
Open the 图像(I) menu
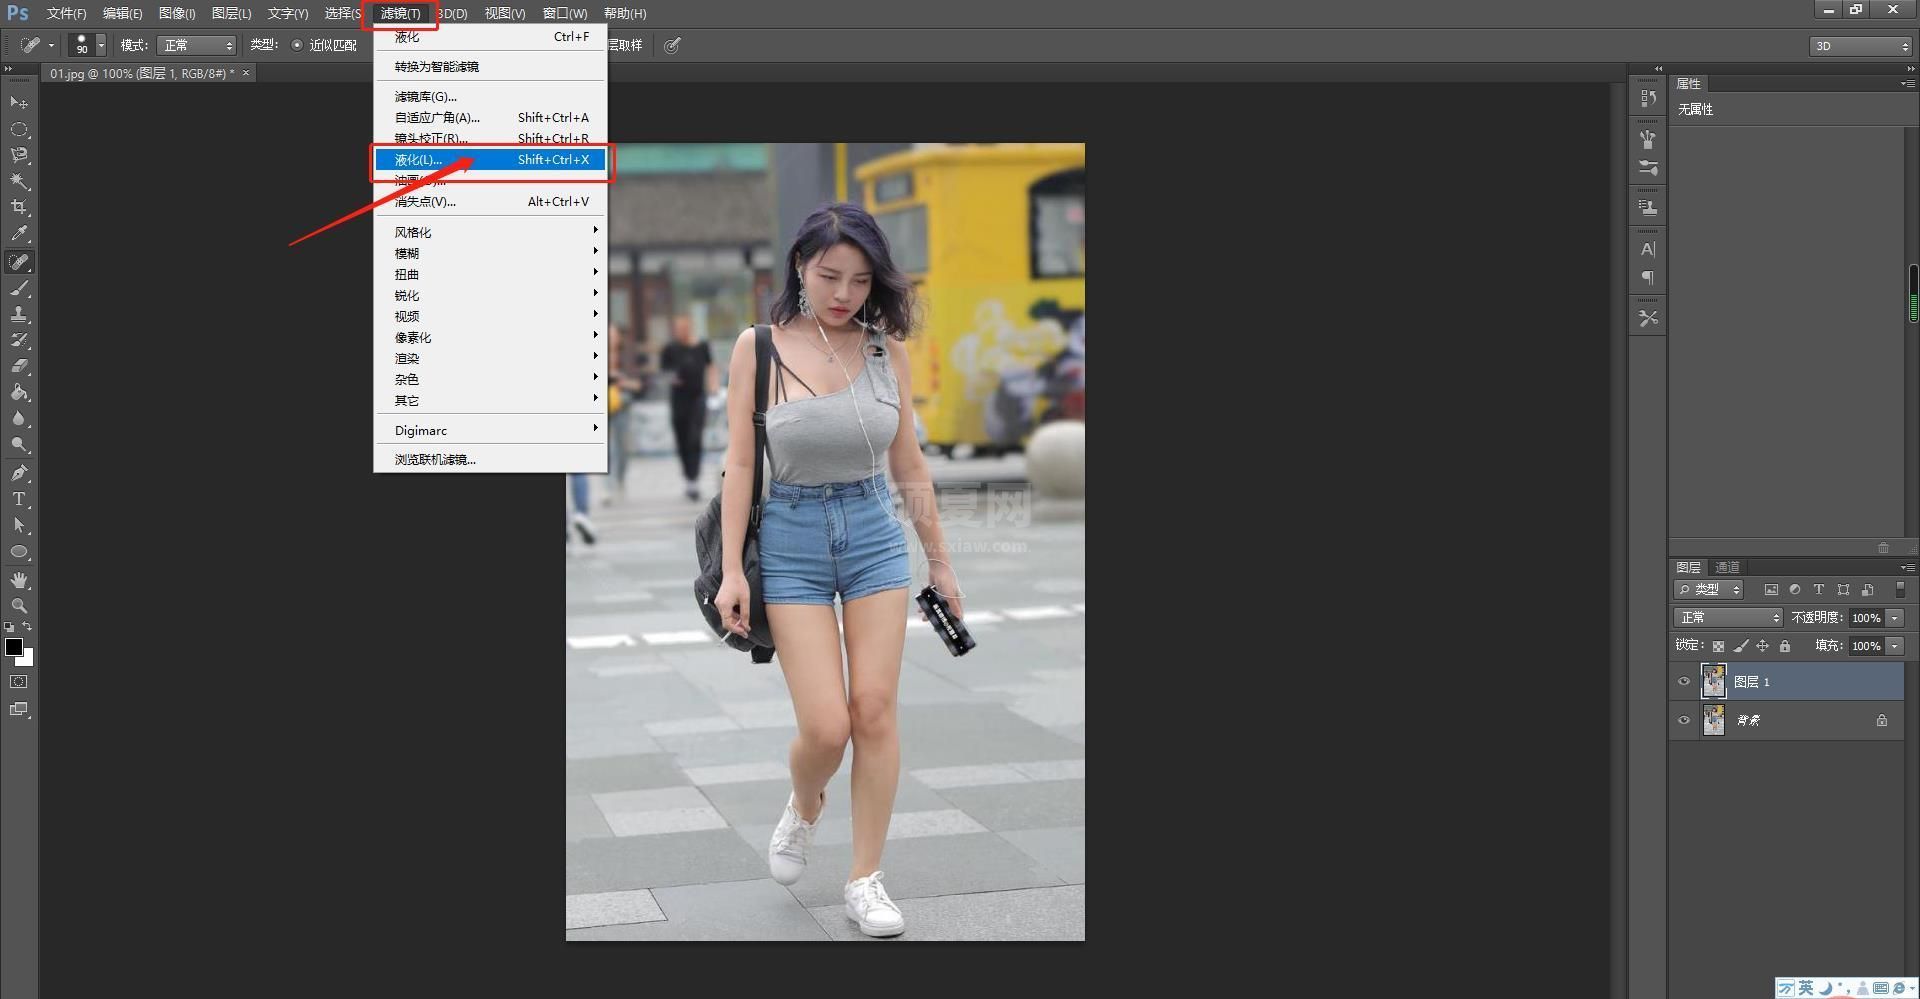tap(177, 13)
